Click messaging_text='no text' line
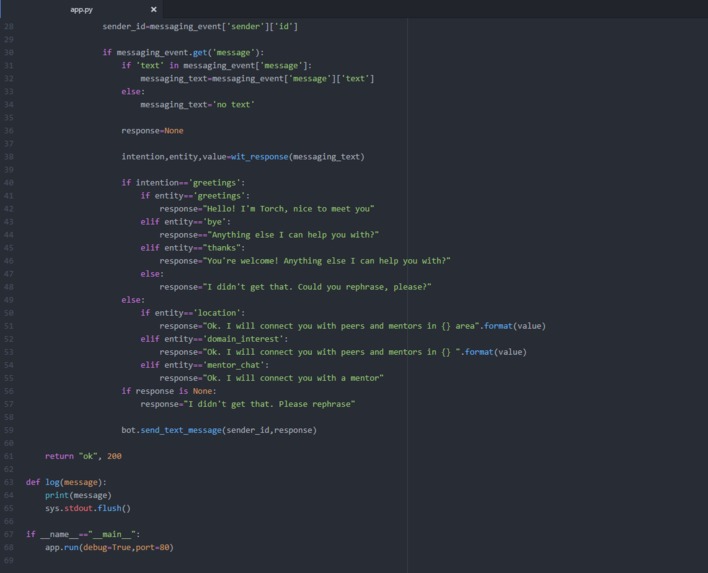Screen dimensions: 708x573 point(197,105)
